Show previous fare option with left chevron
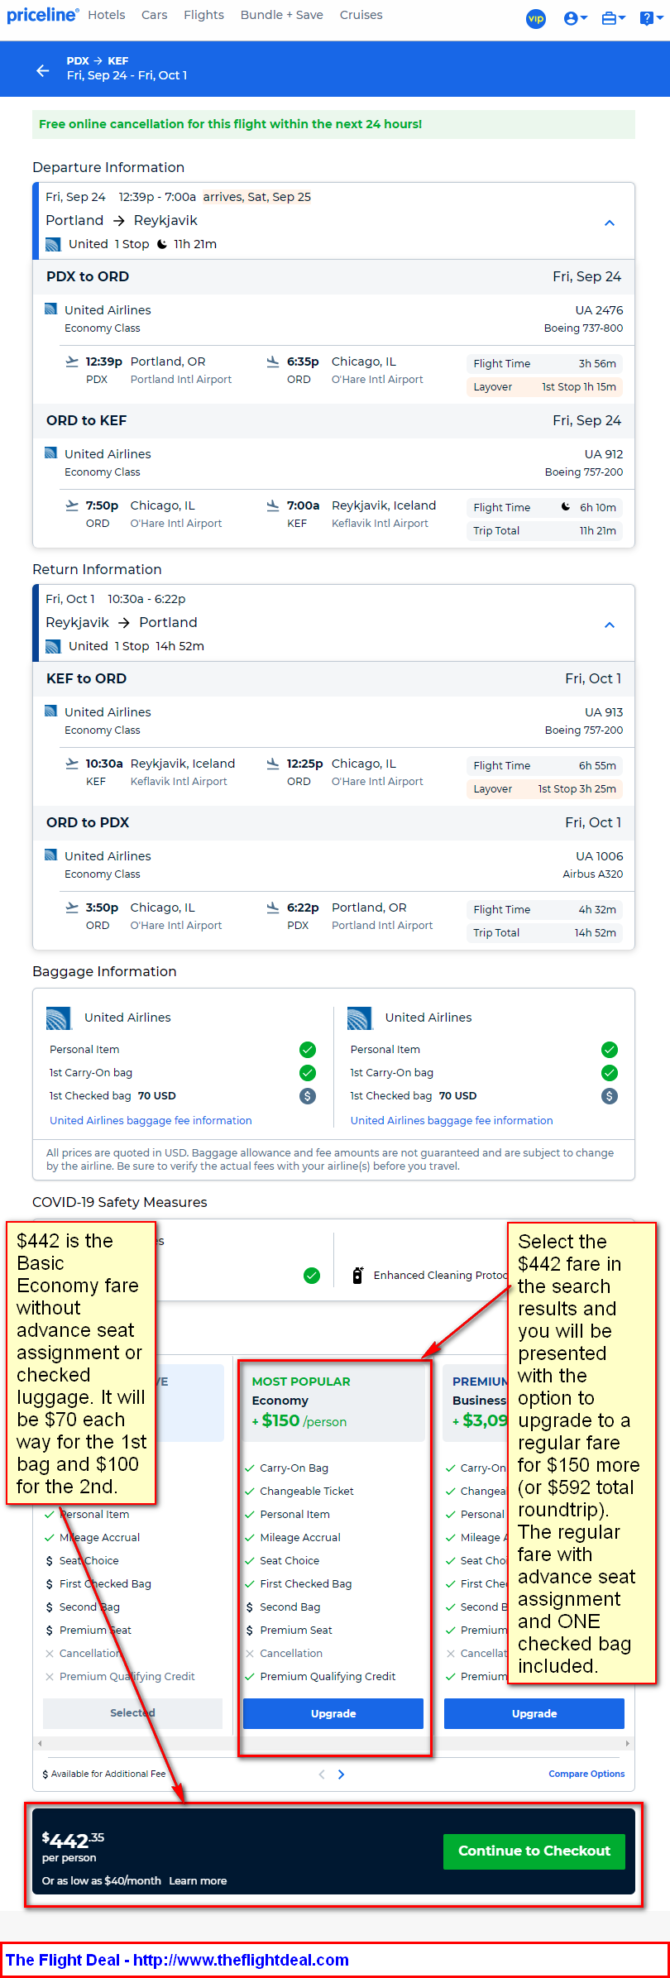 pyautogui.click(x=321, y=1774)
